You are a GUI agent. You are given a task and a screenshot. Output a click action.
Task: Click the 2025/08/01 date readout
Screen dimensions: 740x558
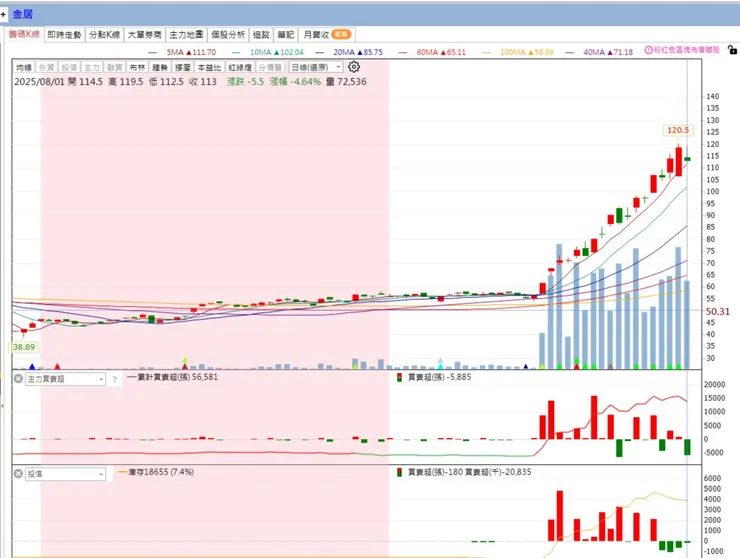tap(40, 82)
